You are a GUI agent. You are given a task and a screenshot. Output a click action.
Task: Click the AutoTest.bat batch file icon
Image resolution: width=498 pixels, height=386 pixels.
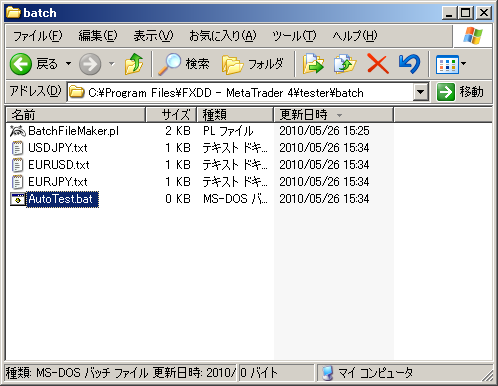(17, 199)
